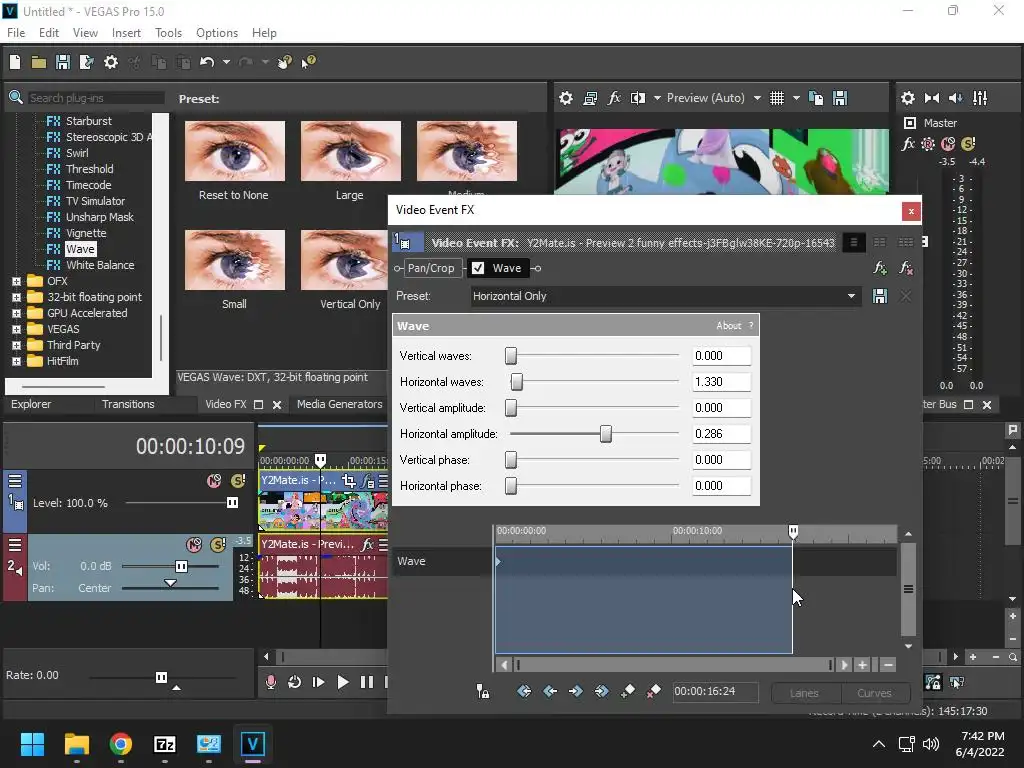Toggle the Wave plug-in checkbox
The width and height of the screenshot is (1024, 768).
478,268
